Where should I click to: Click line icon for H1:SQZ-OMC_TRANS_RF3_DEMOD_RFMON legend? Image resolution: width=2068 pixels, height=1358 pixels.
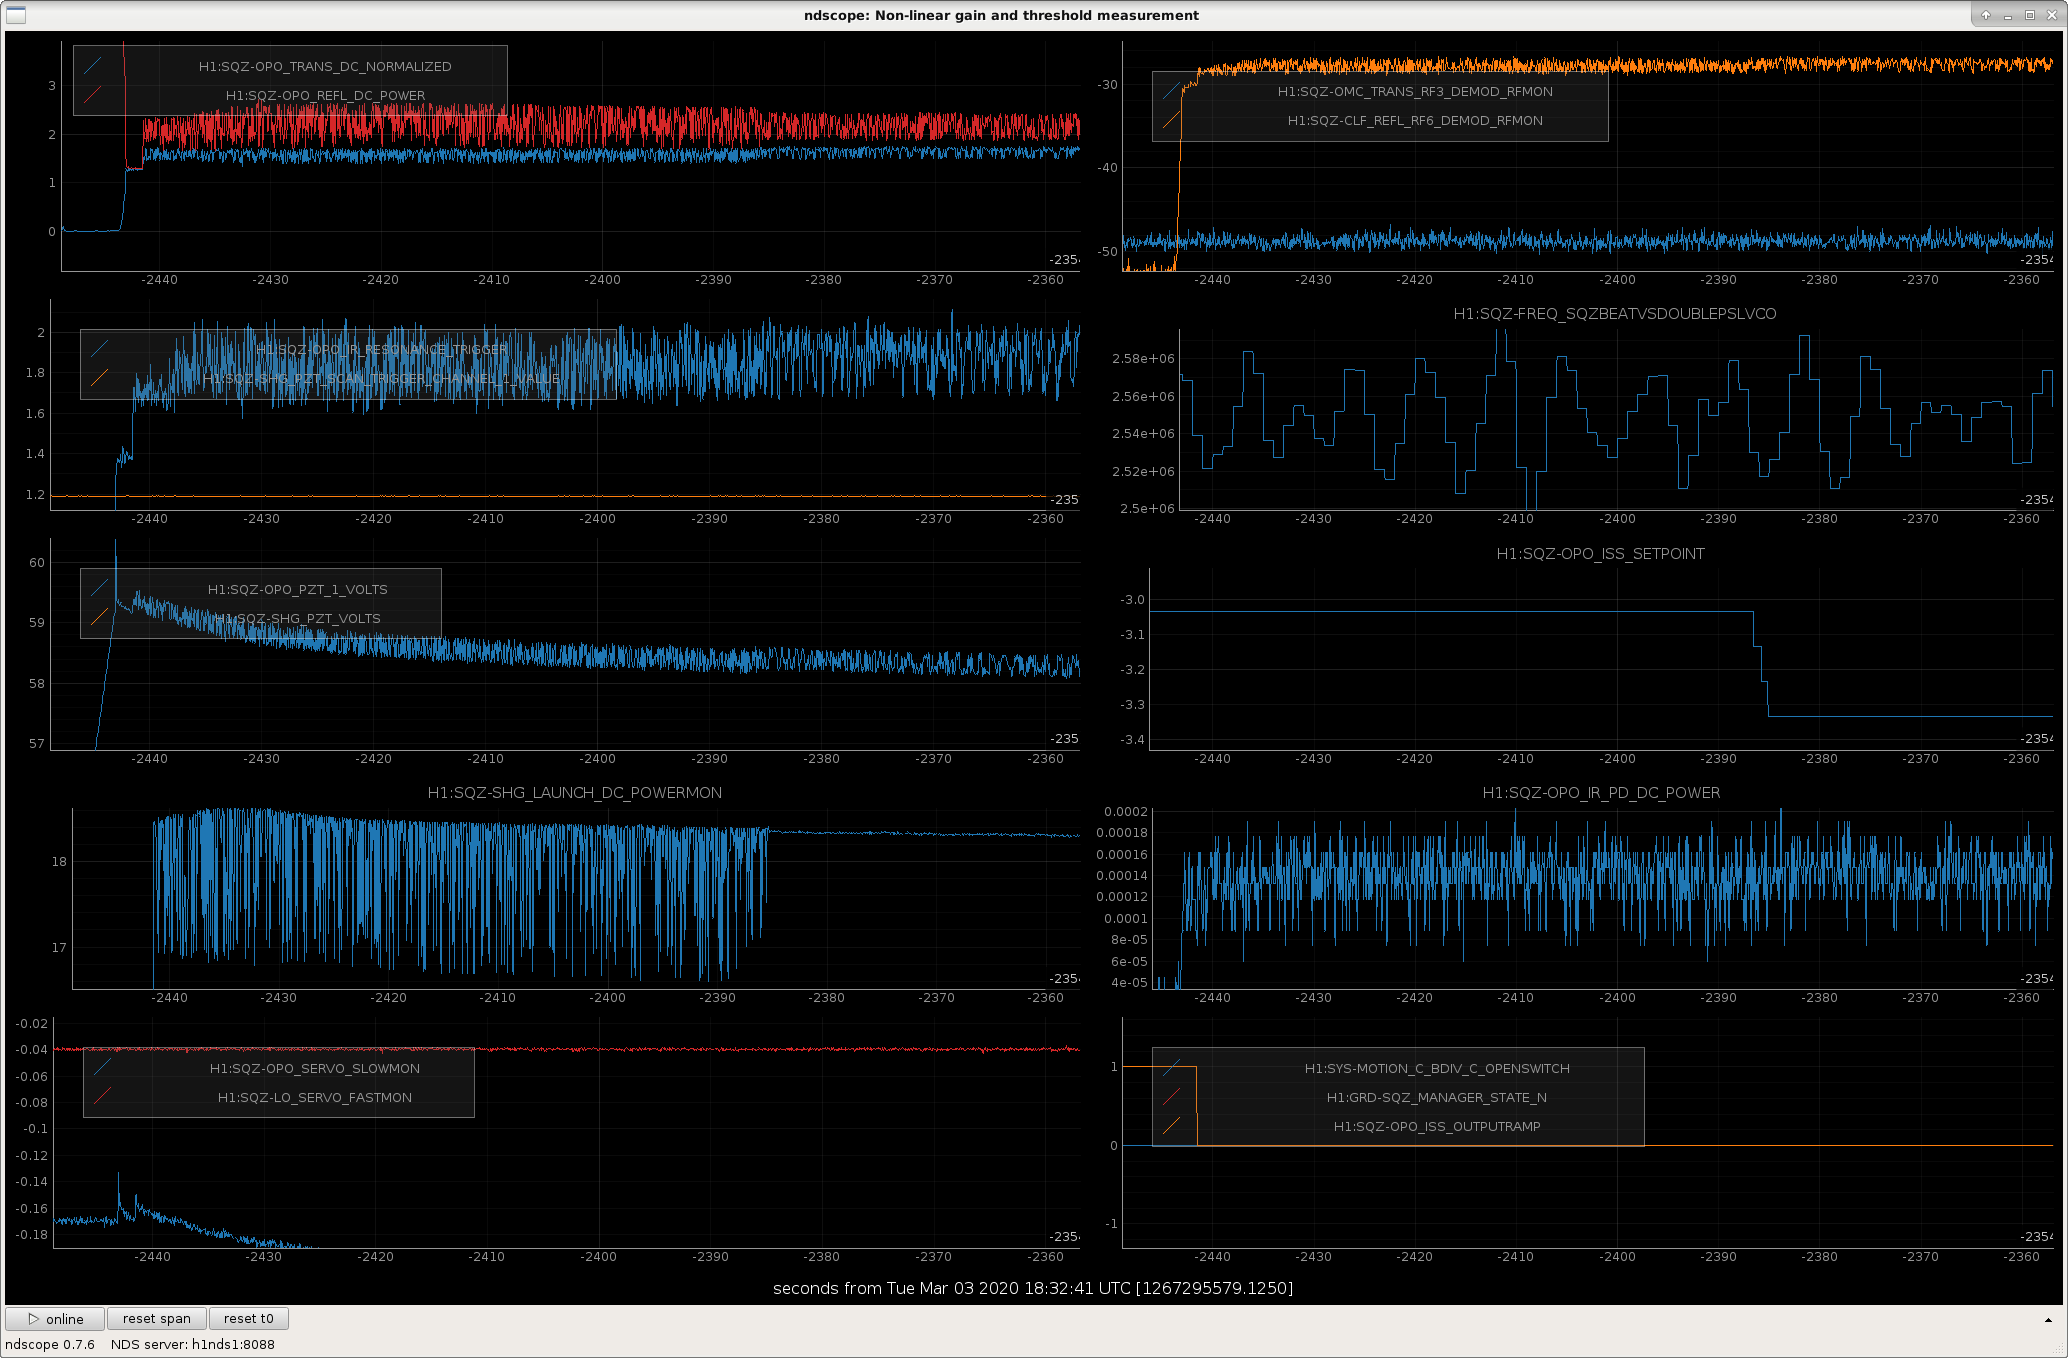(x=1172, y=91)
